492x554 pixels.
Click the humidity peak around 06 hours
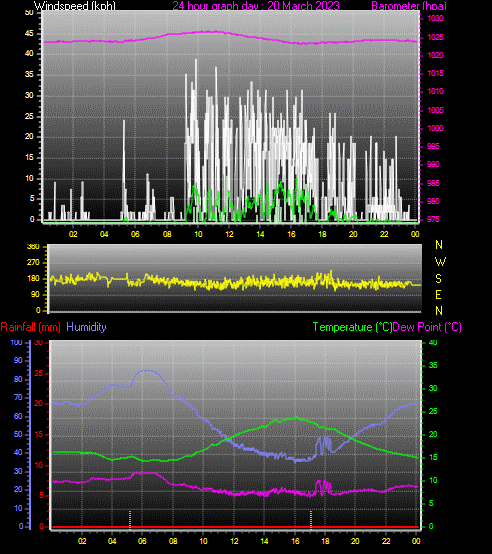[148, 371]
